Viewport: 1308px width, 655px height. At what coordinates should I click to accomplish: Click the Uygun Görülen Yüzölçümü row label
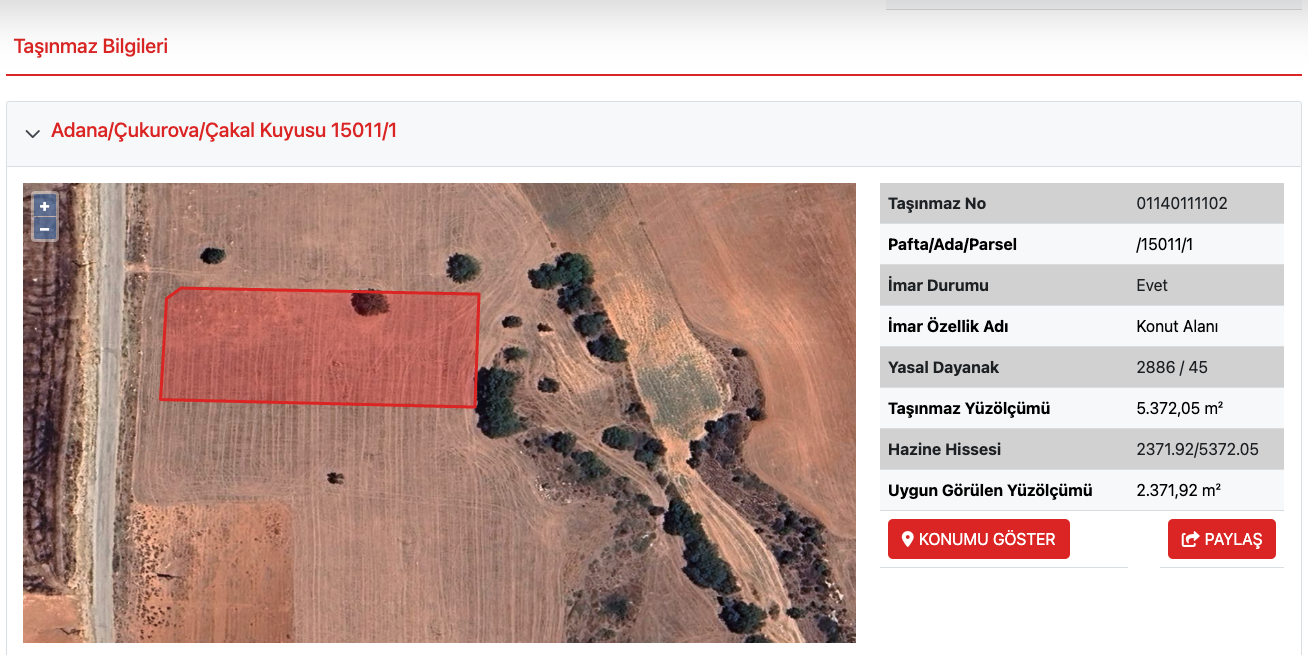click(990, 490)
